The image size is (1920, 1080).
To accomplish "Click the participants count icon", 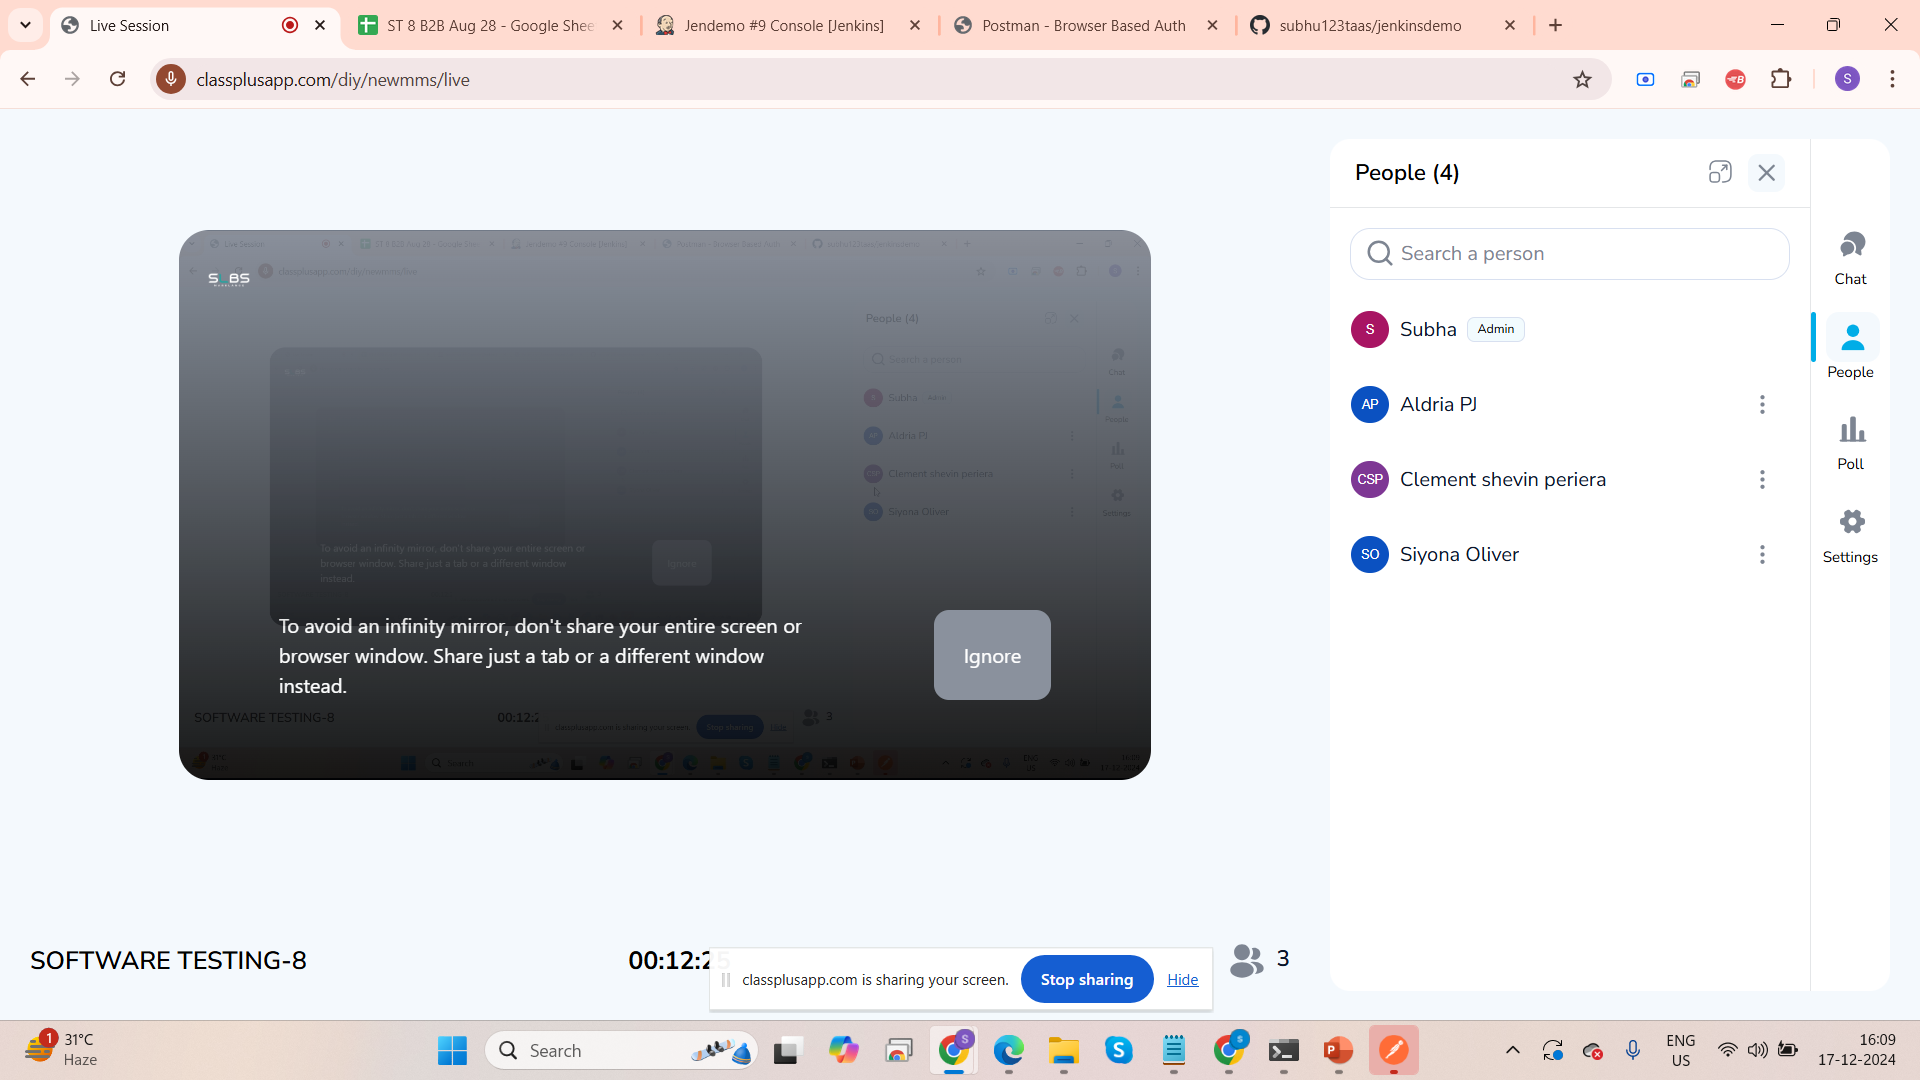I will [x=1247, y=960].
